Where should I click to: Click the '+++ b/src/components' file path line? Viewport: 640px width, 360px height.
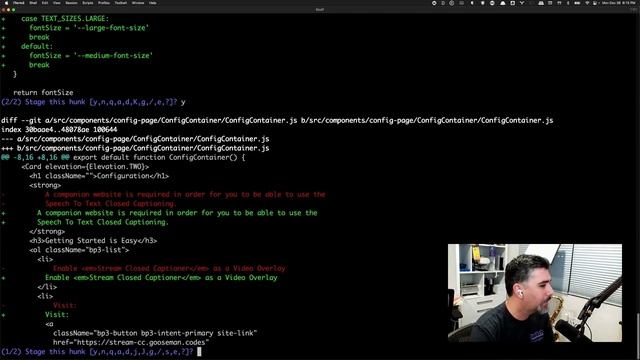(135, 148)
